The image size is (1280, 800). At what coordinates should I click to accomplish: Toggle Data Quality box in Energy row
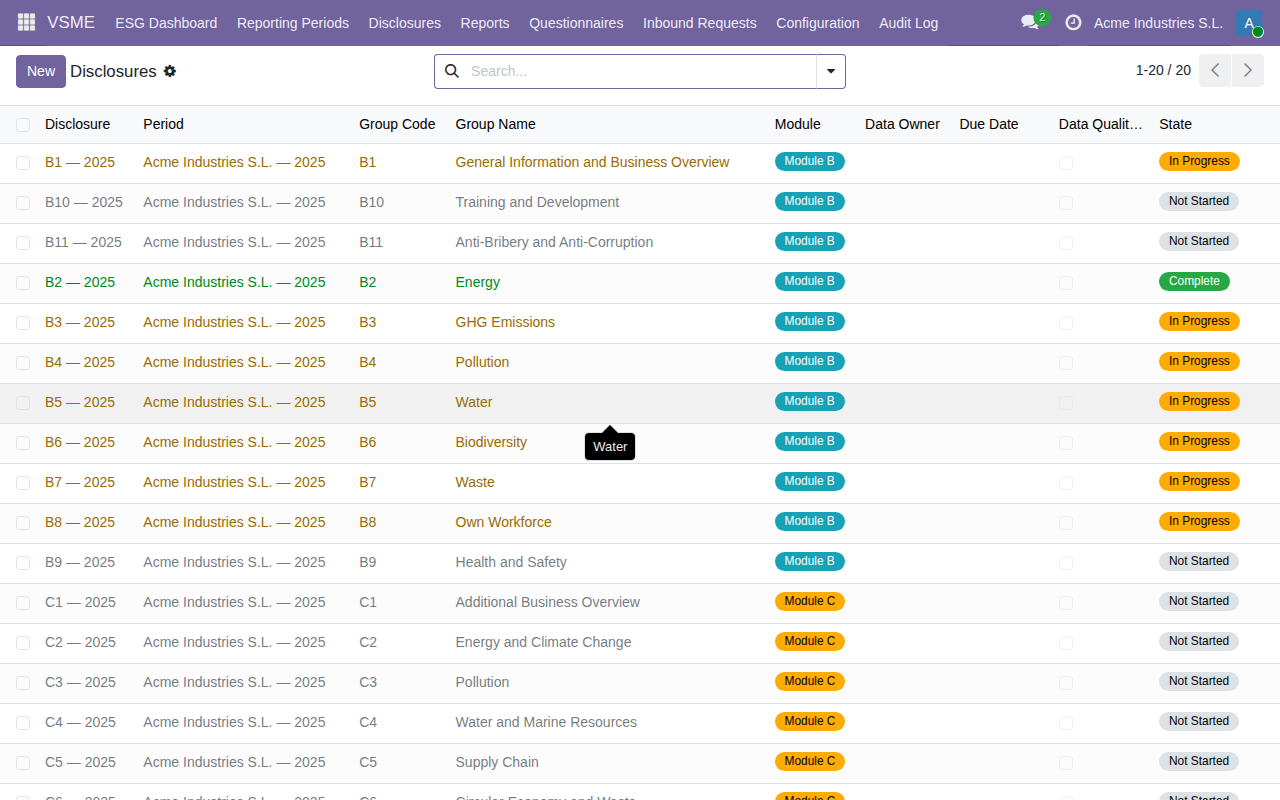coord(1066,282)
